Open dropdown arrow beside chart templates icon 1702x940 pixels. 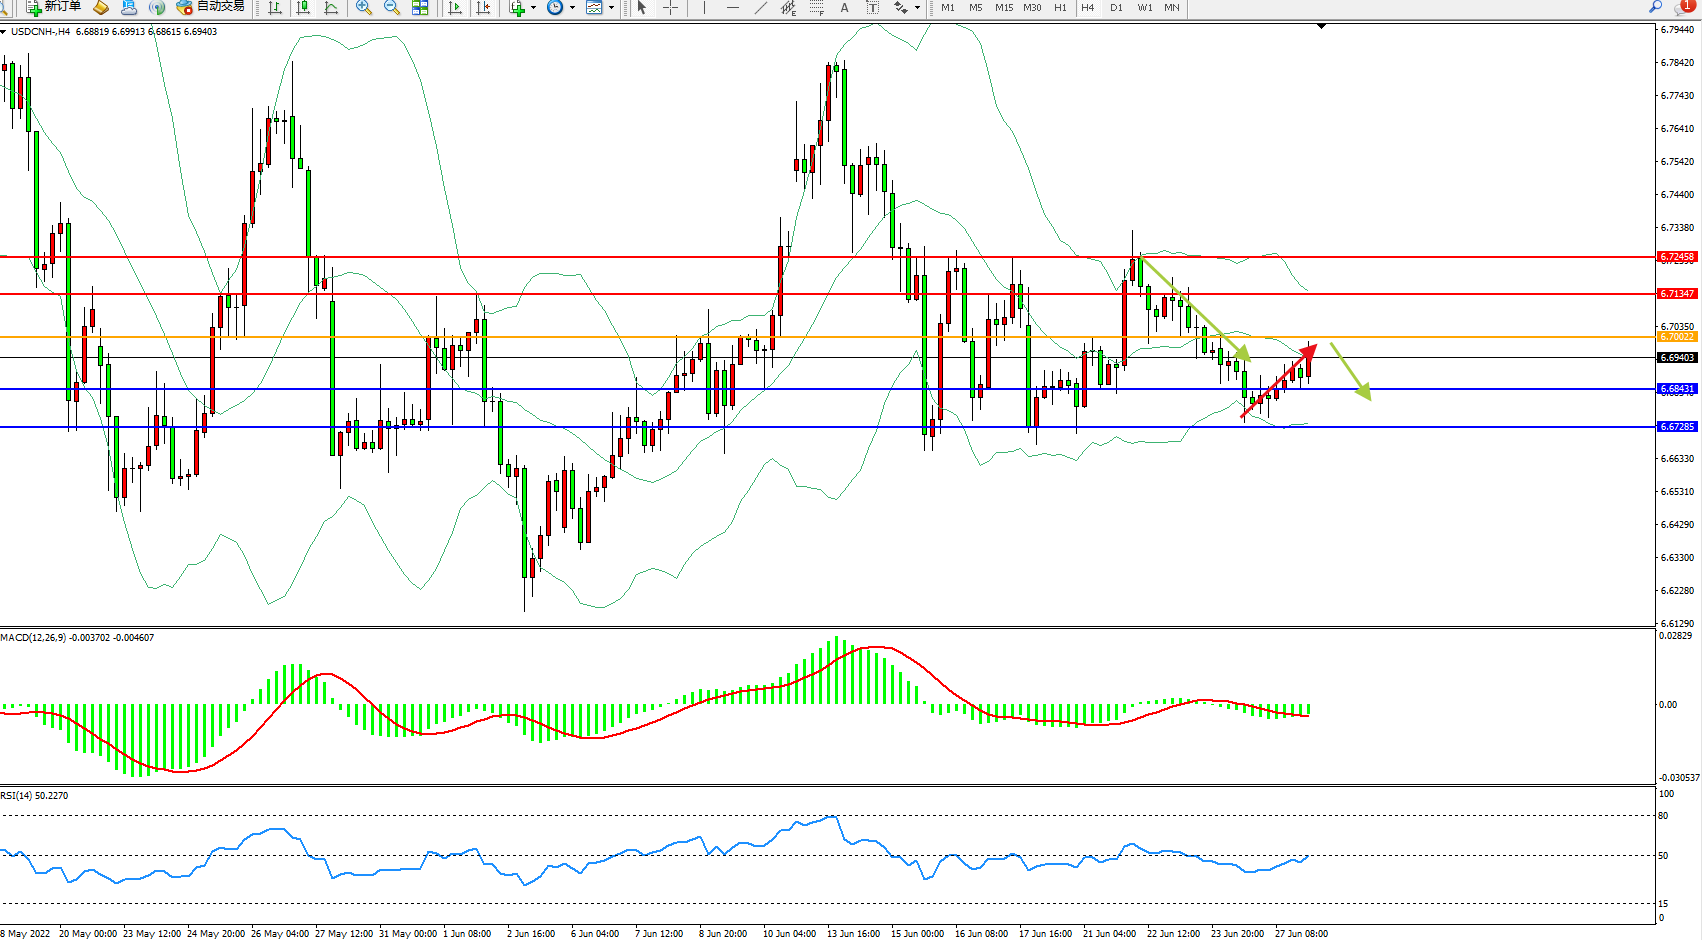611,7
